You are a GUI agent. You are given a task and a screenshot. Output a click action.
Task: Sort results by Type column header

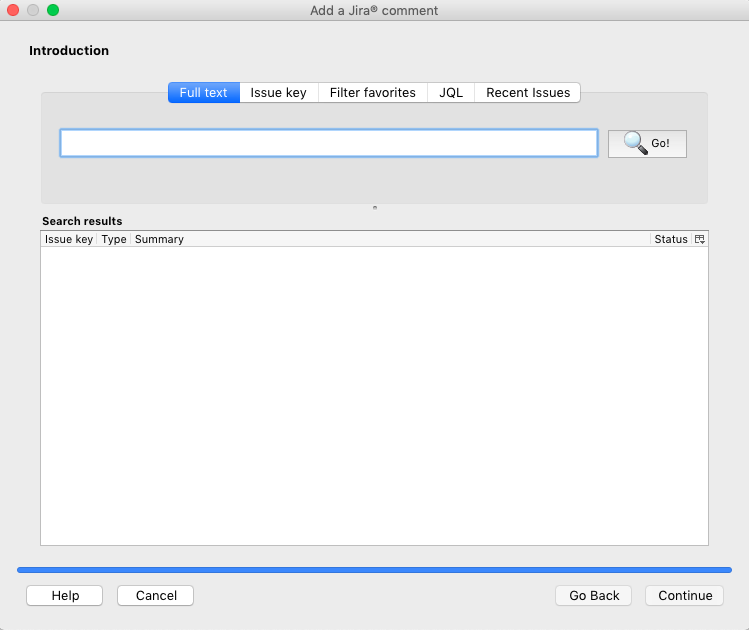click(114, 239)
